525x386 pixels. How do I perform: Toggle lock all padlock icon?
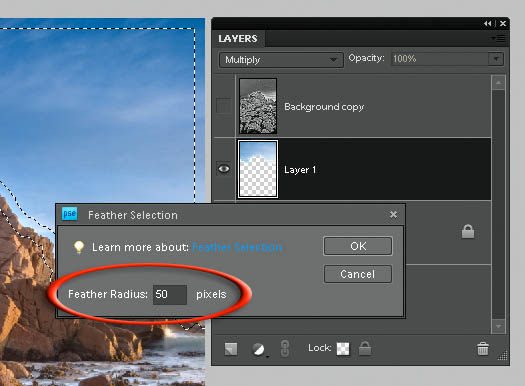click(x=365, y=348)
